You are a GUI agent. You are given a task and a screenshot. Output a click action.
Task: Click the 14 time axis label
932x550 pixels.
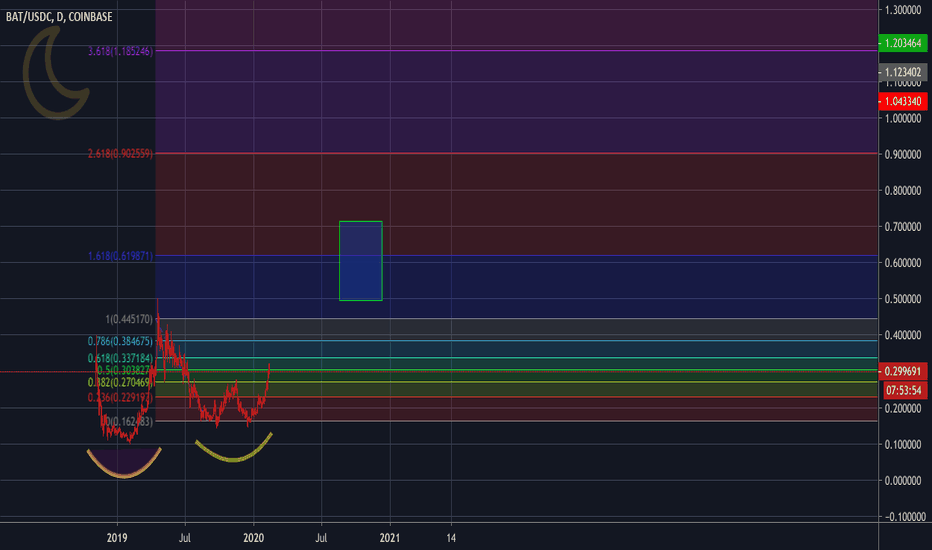click(451, 538)
